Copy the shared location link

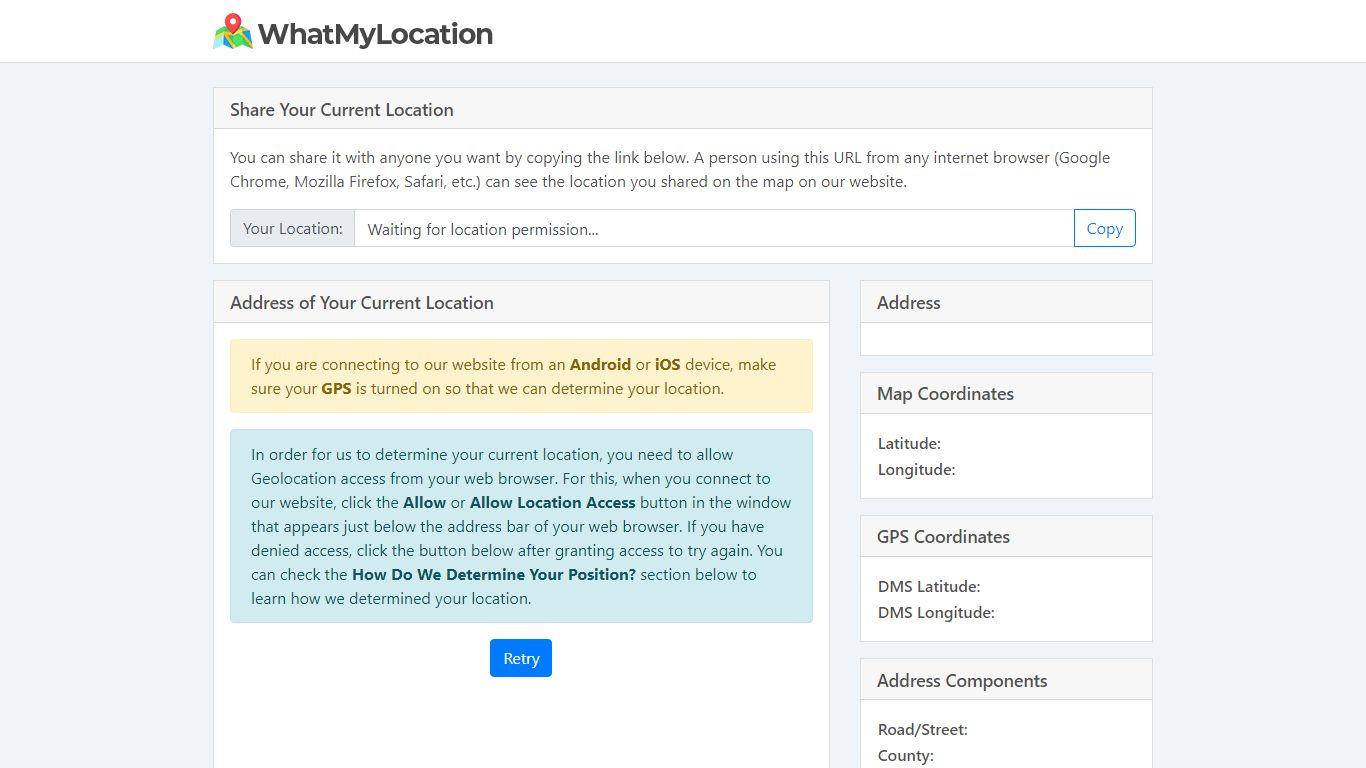[1104, 228]
